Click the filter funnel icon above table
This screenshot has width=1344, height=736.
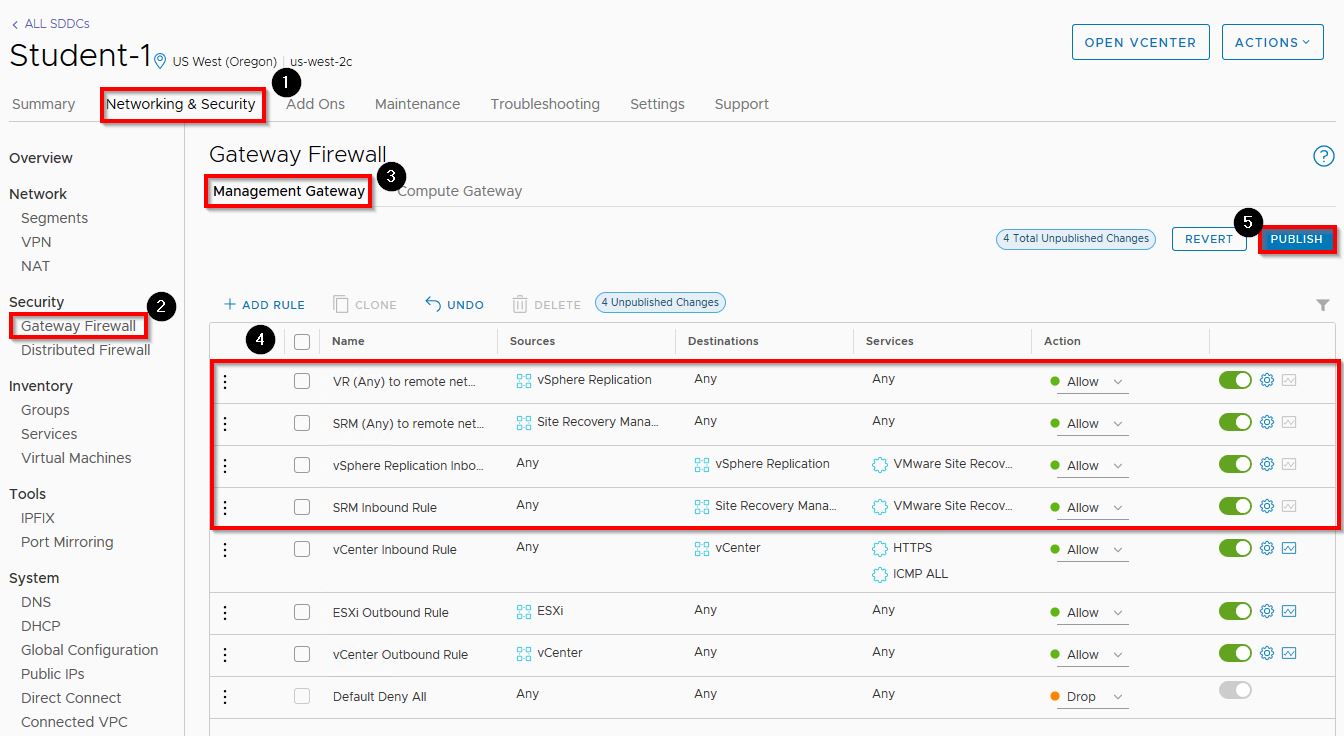(x=1322, y=305)
